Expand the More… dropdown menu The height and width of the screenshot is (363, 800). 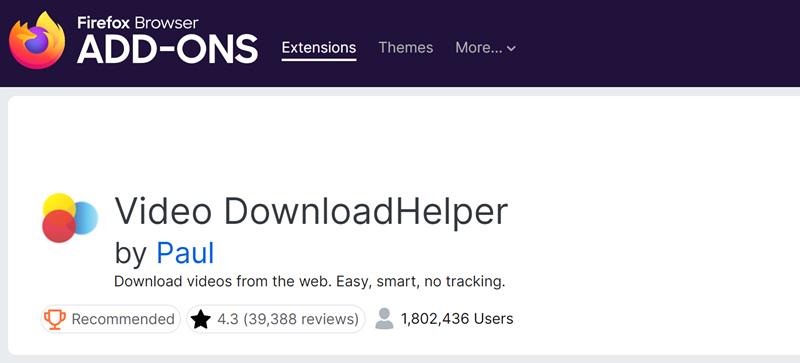[x=485, y=48]
